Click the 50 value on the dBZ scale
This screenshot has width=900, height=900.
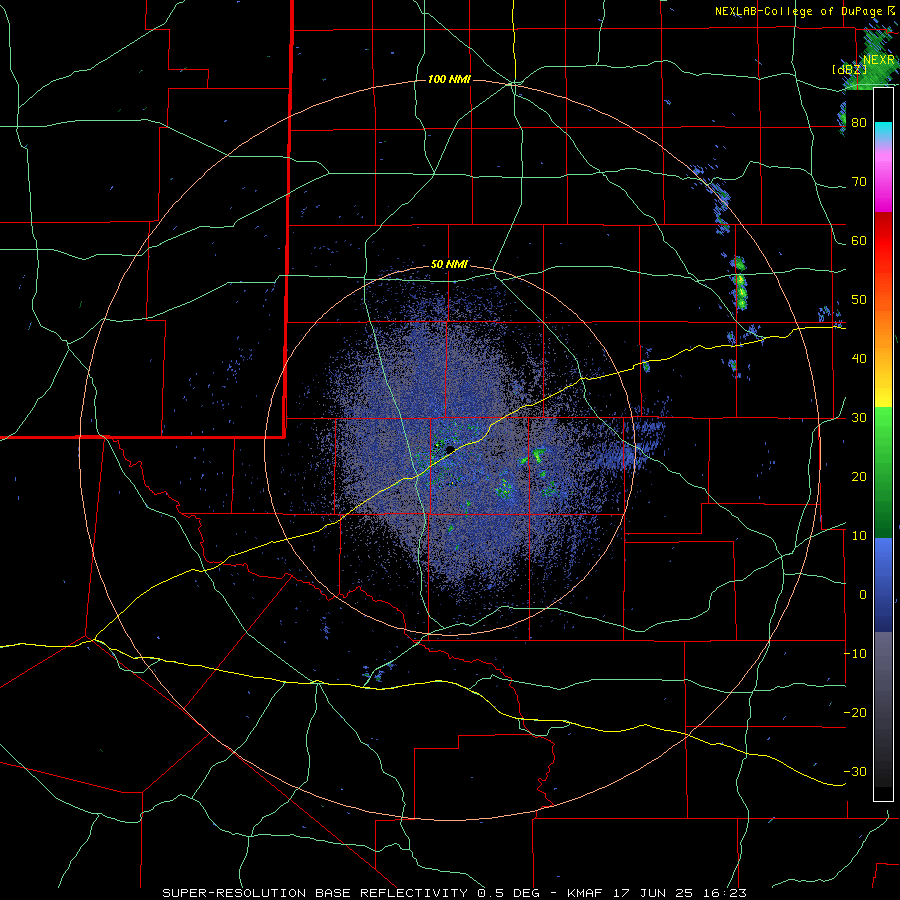tap(859, 300)
